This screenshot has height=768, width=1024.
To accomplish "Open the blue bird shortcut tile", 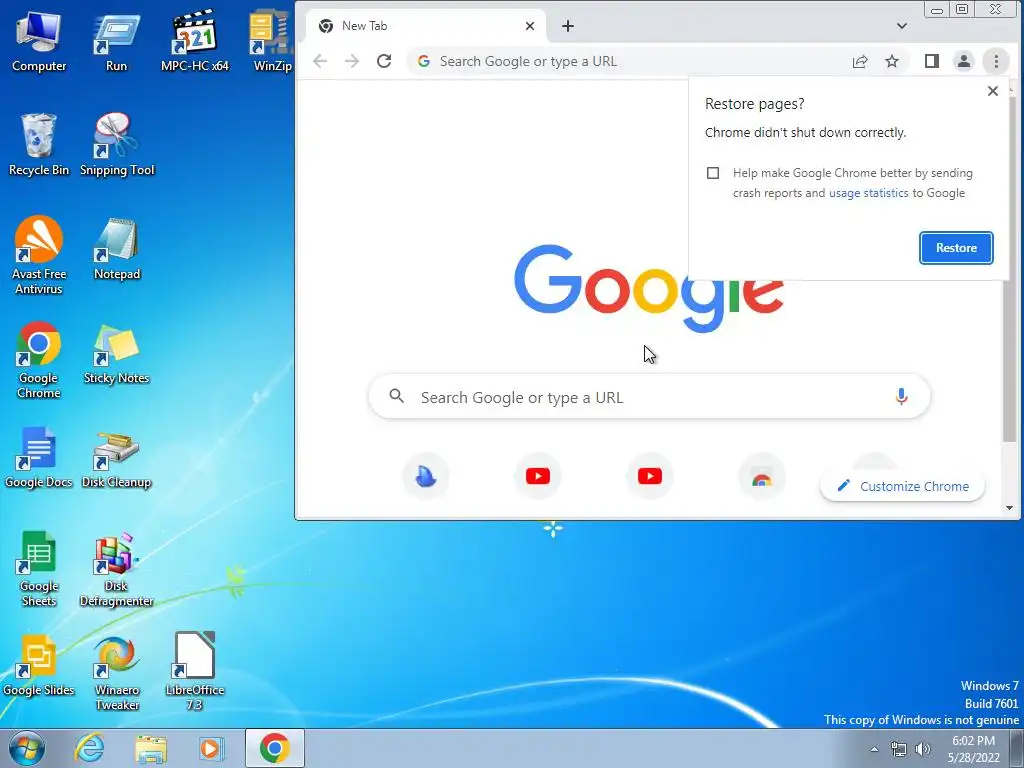I will (x=426, y=476).
